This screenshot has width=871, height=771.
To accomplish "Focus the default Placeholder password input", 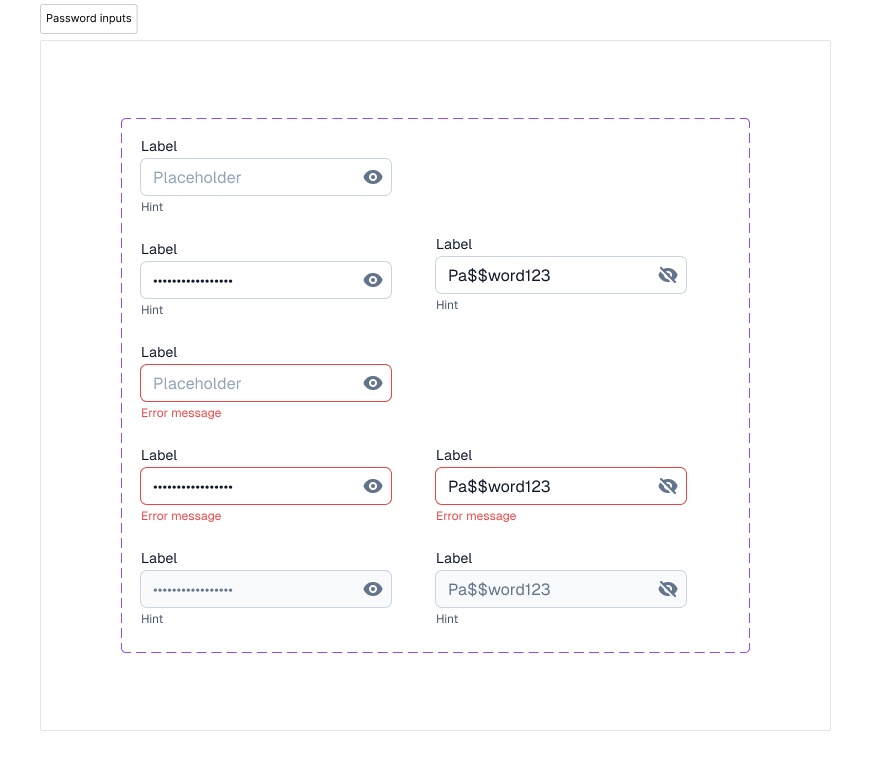I will (x=266, y=177).
